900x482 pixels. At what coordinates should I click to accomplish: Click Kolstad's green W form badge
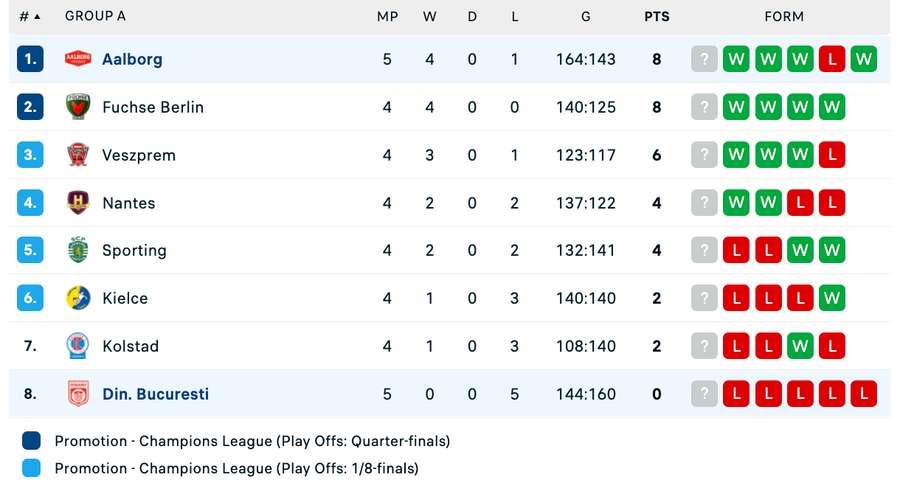(799, 346)
